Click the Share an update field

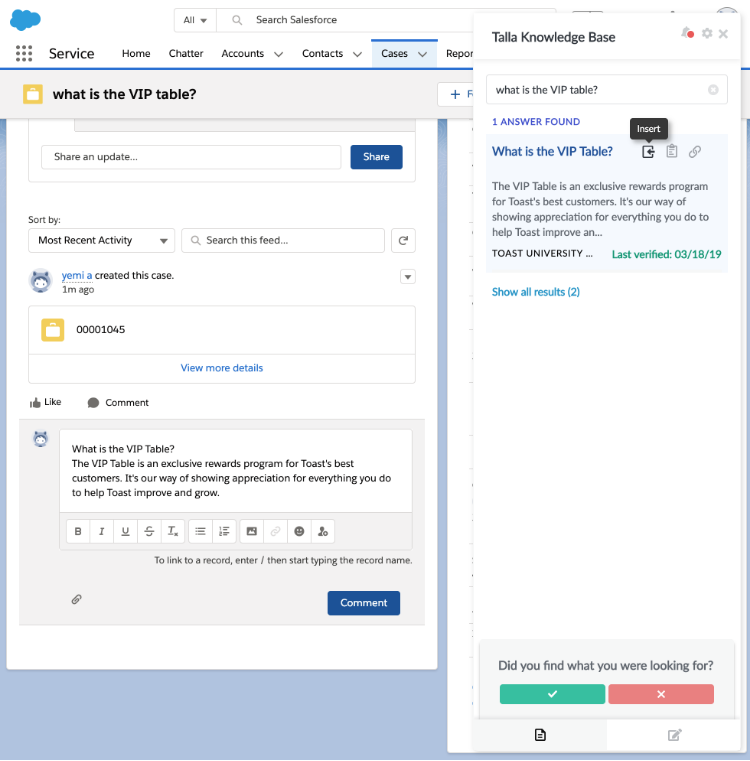tap(191, 157)
